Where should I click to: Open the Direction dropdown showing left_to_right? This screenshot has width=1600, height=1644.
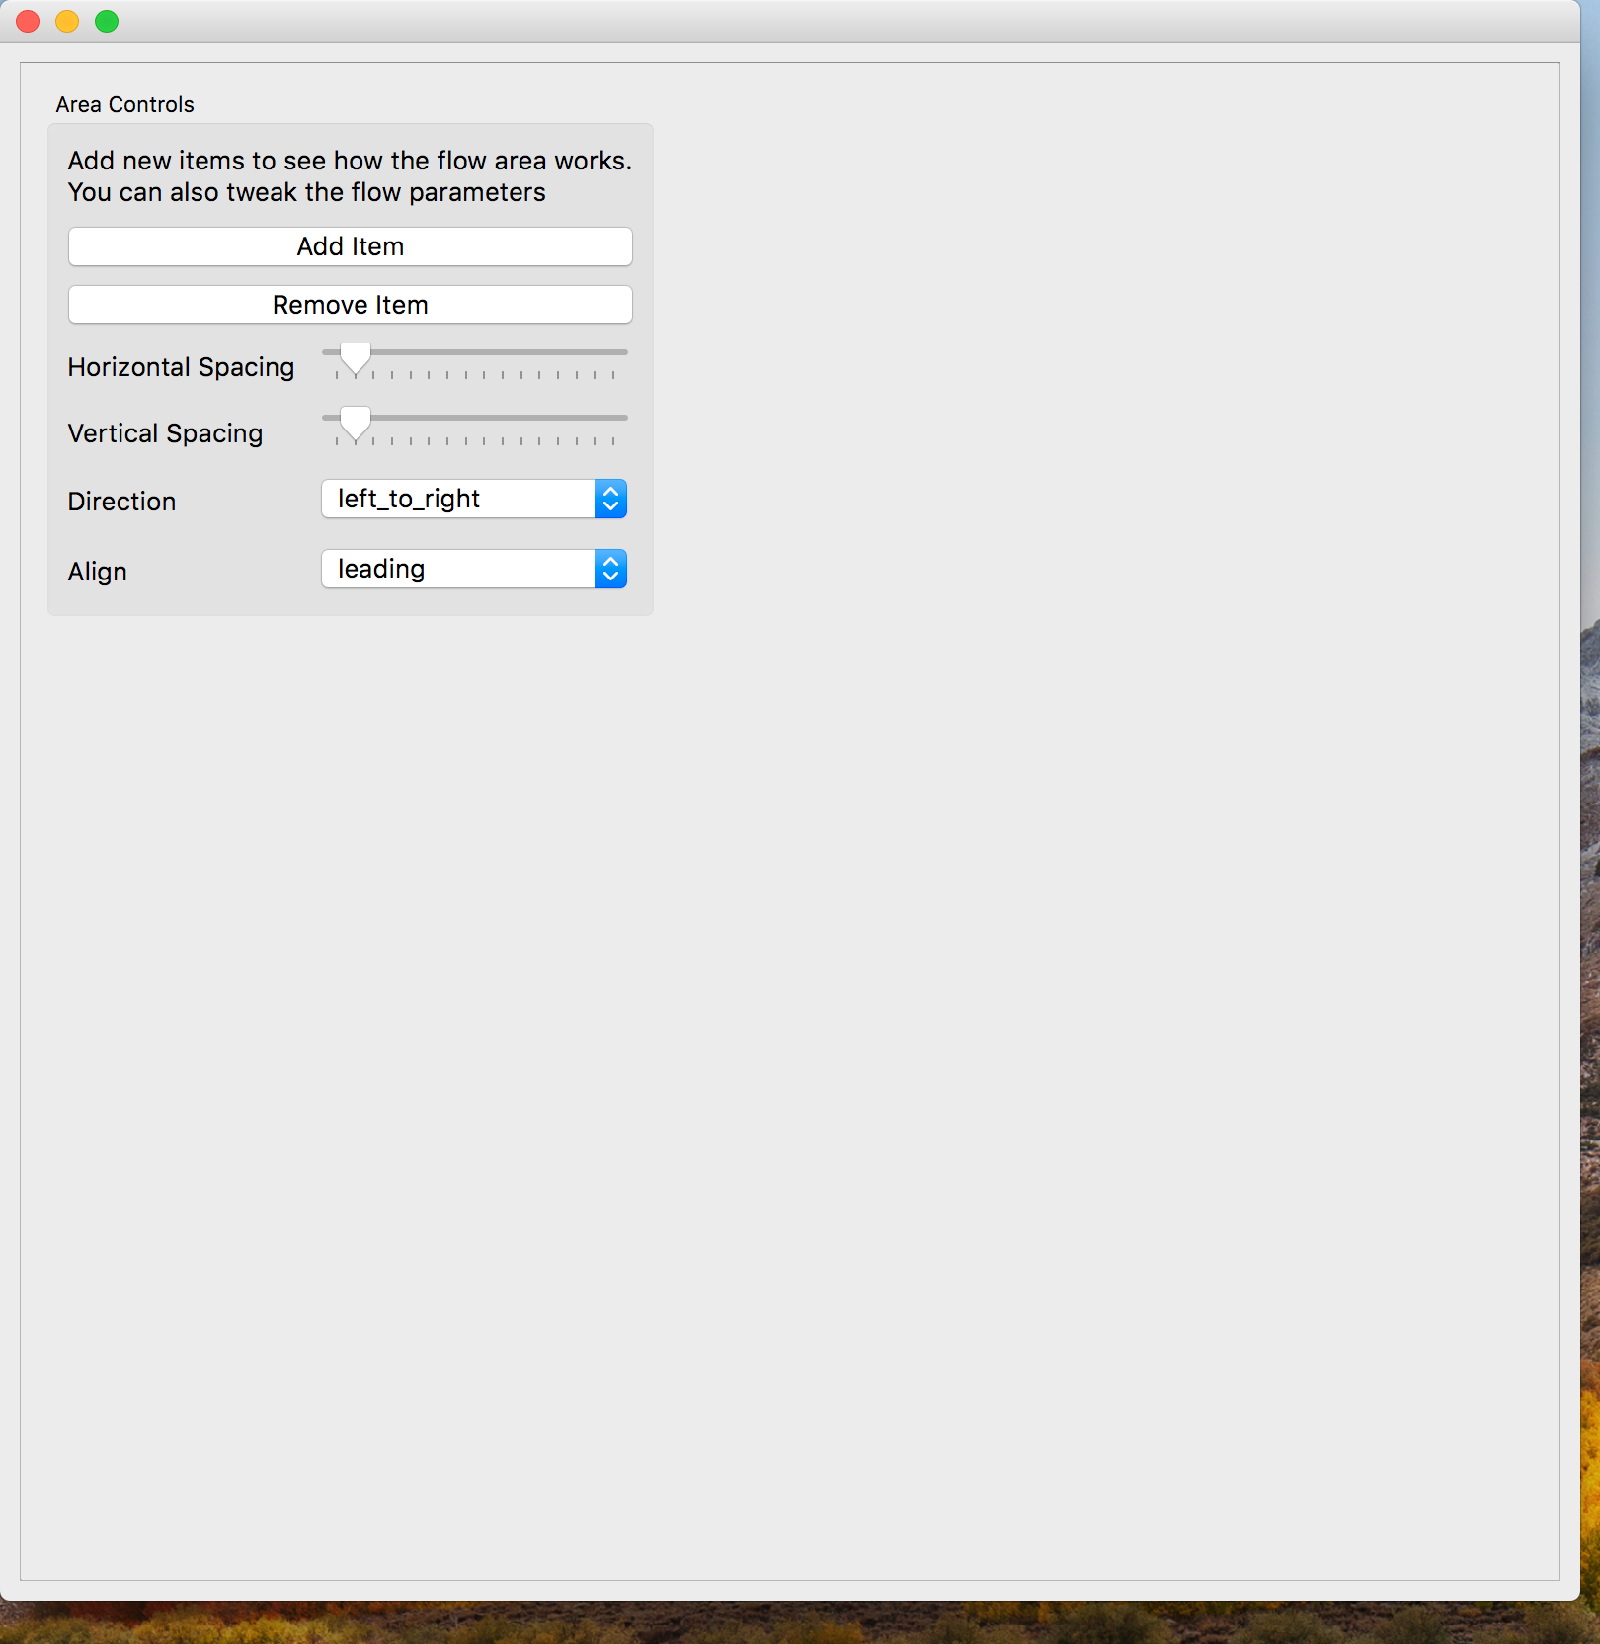pyautogui.click(x=458, y=499)
